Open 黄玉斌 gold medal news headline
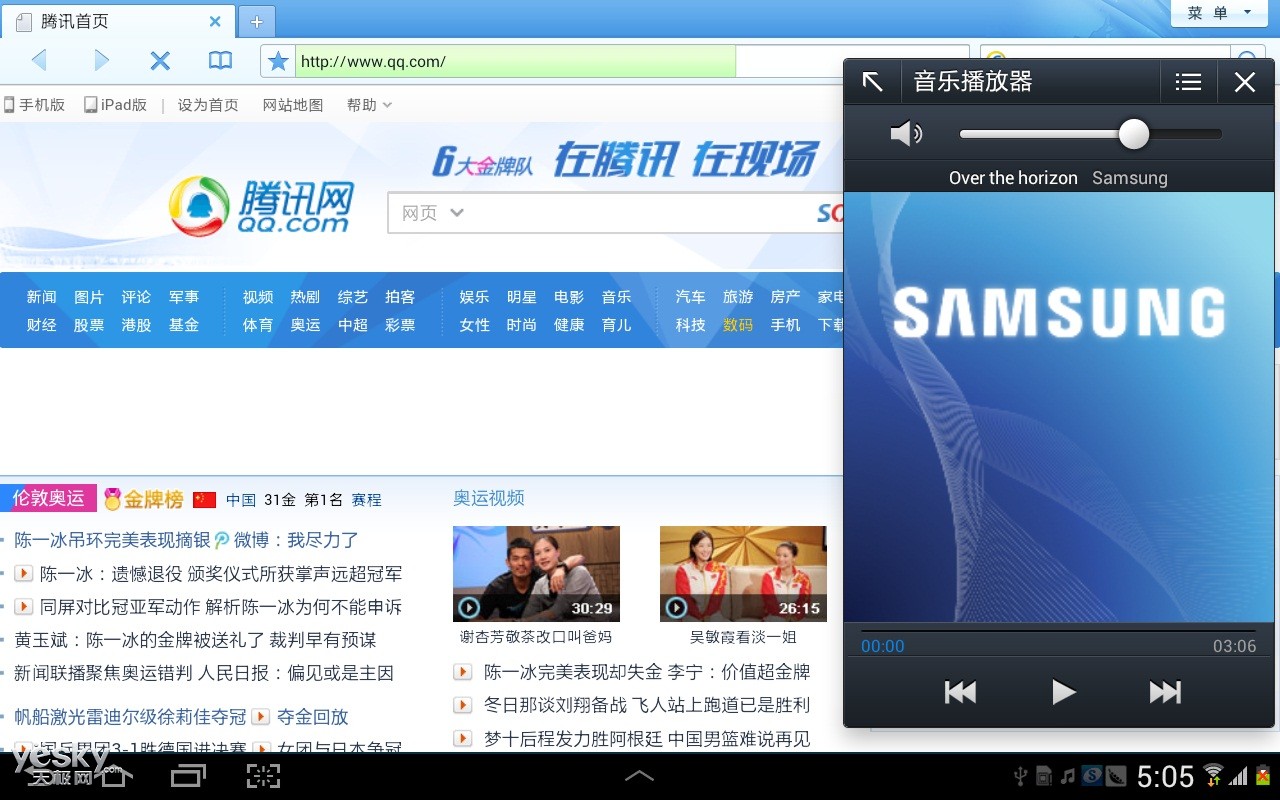The width and height of the screenshot is (1280, 800). coord(195,640)
